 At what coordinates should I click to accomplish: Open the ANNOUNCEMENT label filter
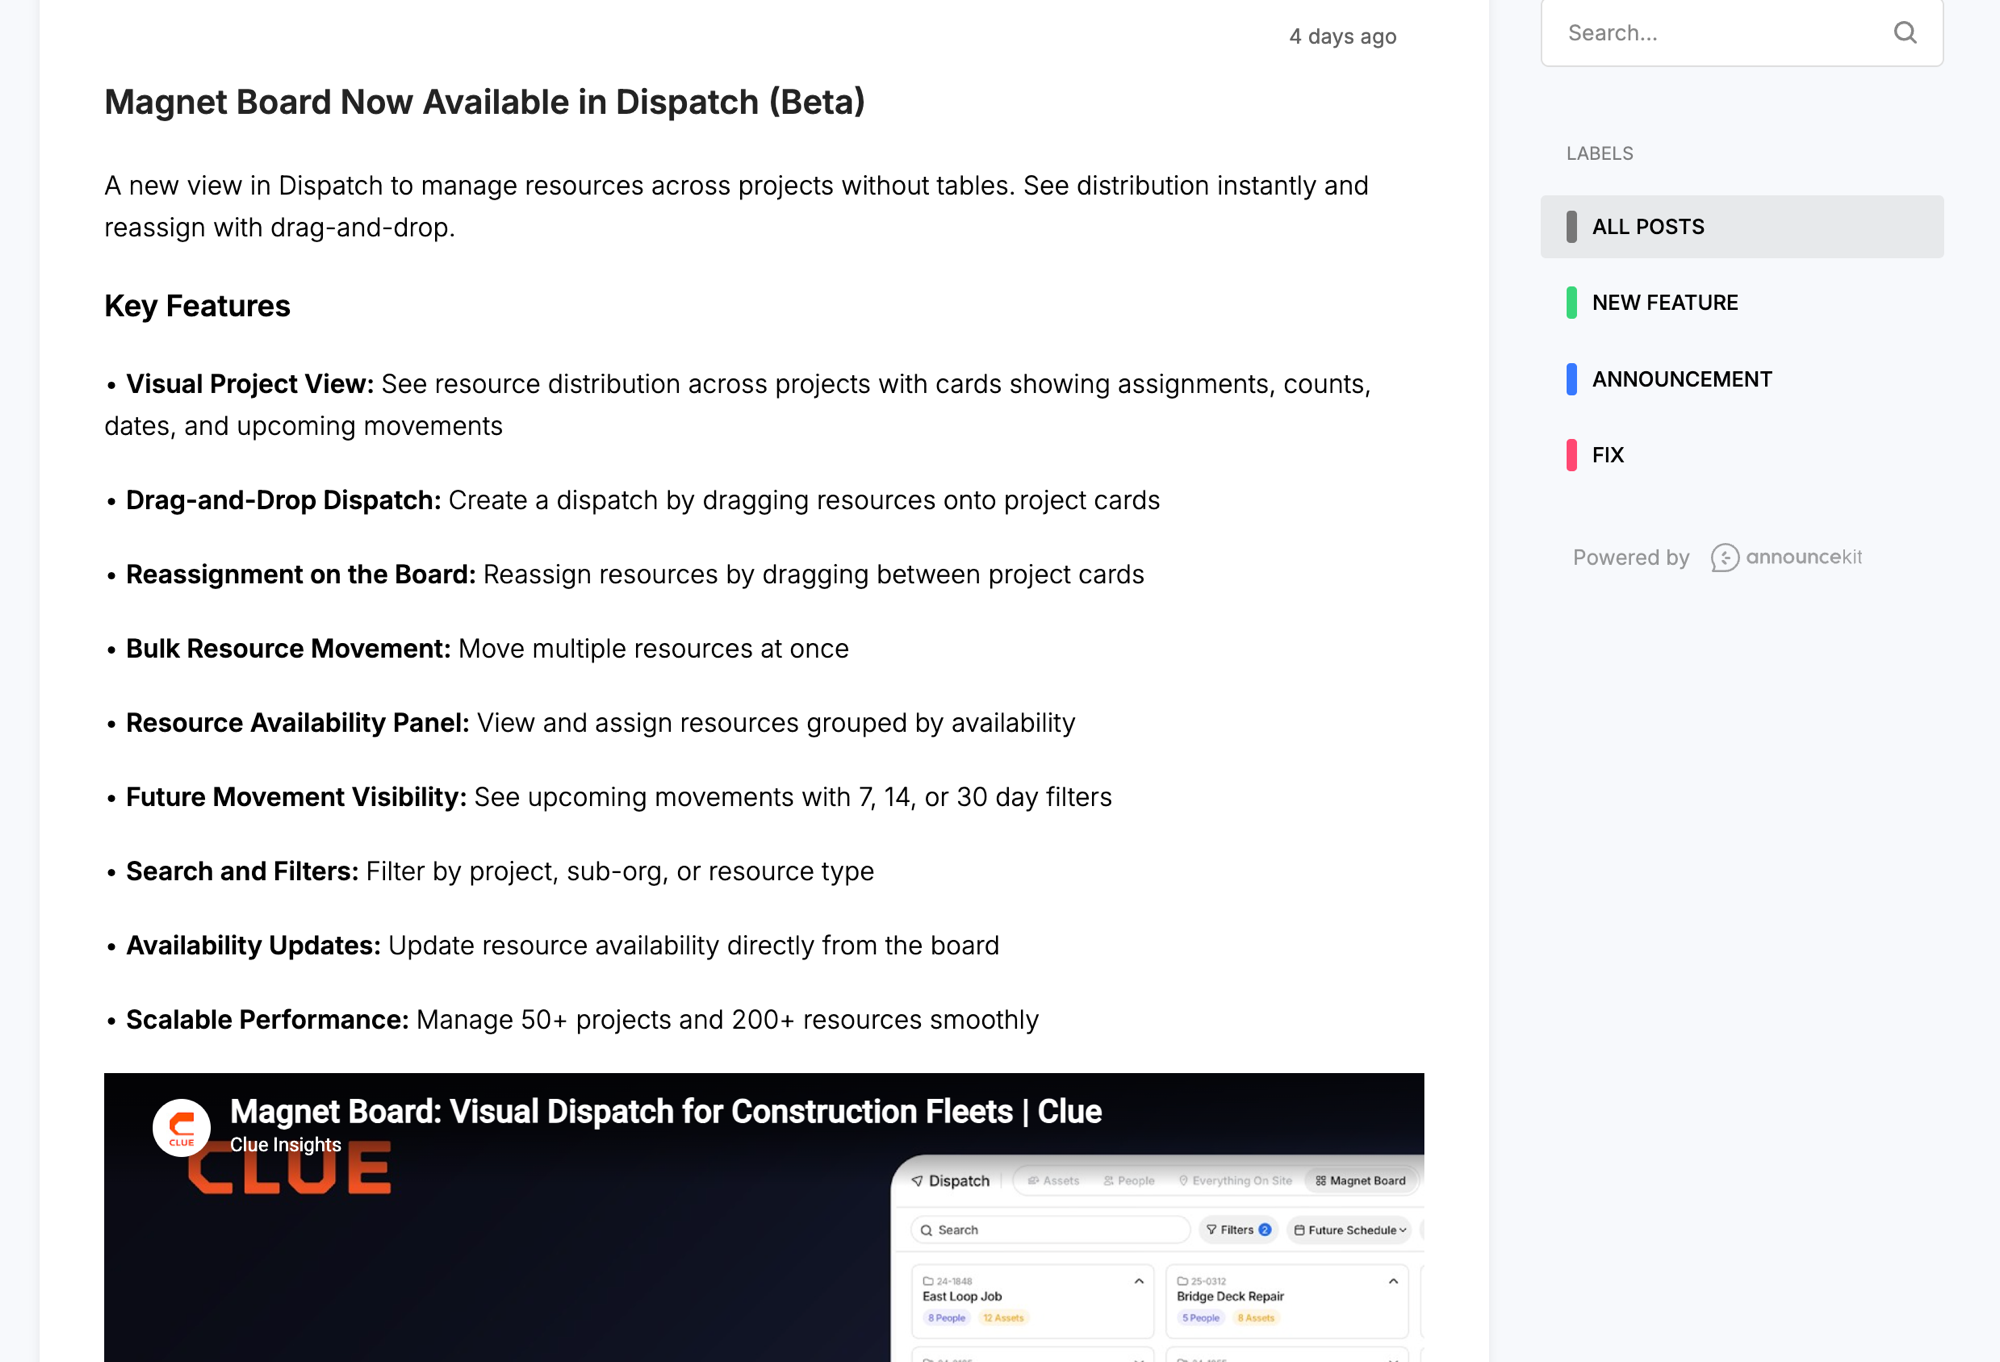pos(1683,379)
